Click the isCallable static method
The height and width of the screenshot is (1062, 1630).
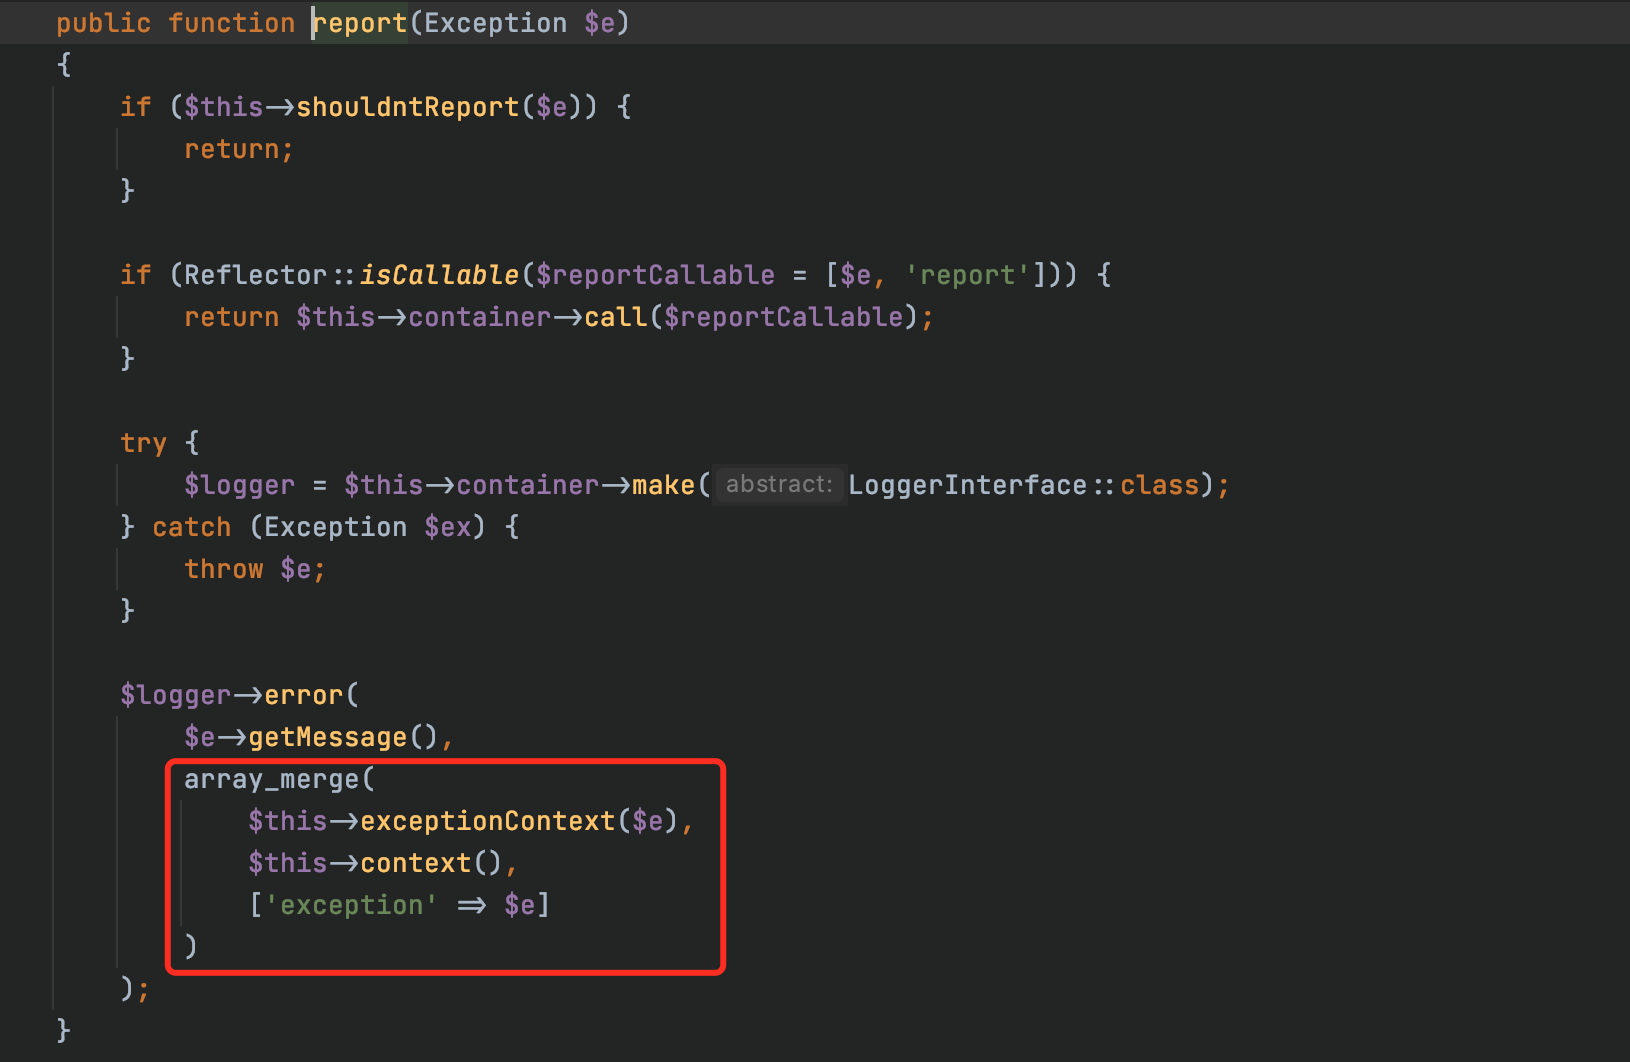[x=439, y=275]
